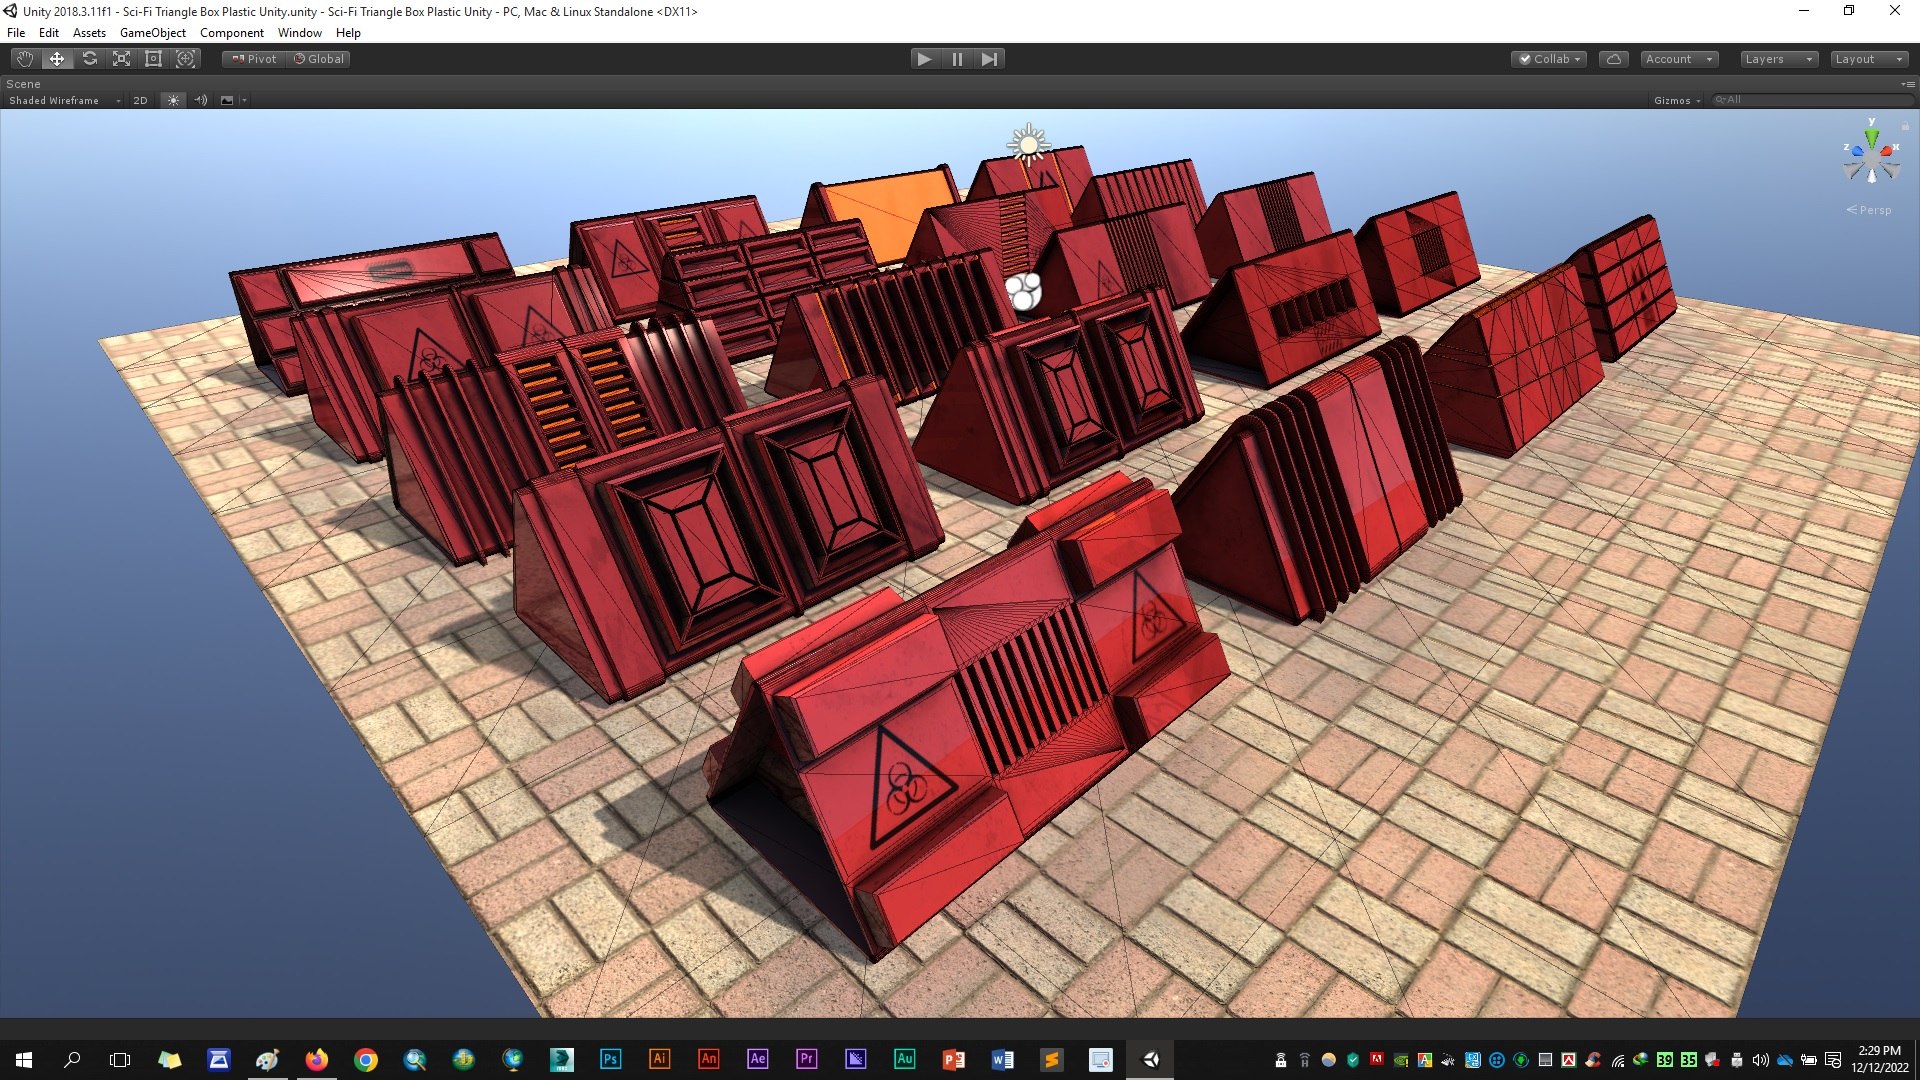Toggle scene audio speaker icon
Screen dimensions: 1920x1080
(x=201, y=100)
